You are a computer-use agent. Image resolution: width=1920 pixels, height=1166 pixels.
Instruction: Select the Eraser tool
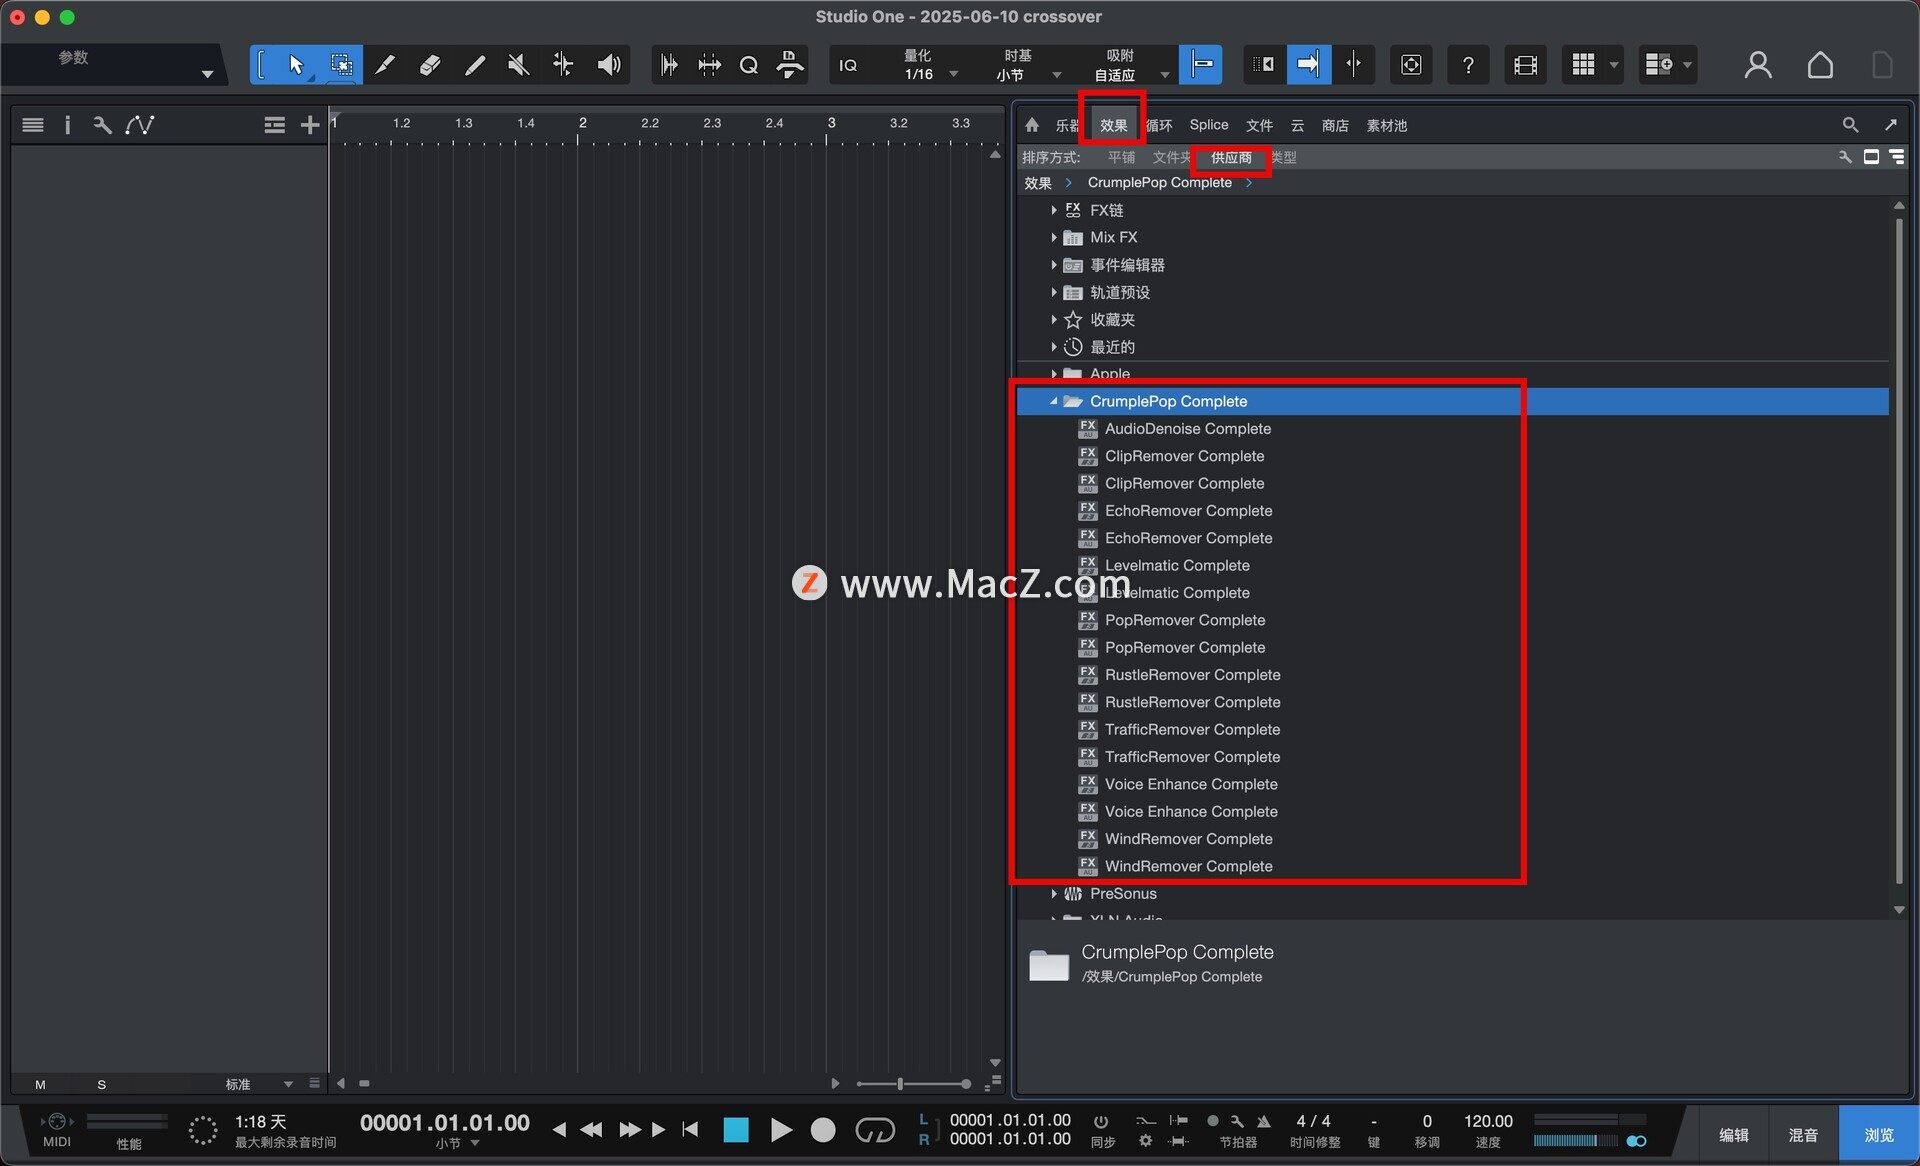(430, 65)
